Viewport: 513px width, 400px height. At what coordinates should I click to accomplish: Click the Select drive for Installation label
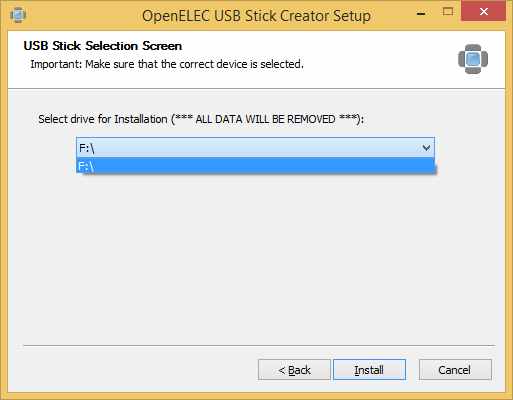point(103,119)
